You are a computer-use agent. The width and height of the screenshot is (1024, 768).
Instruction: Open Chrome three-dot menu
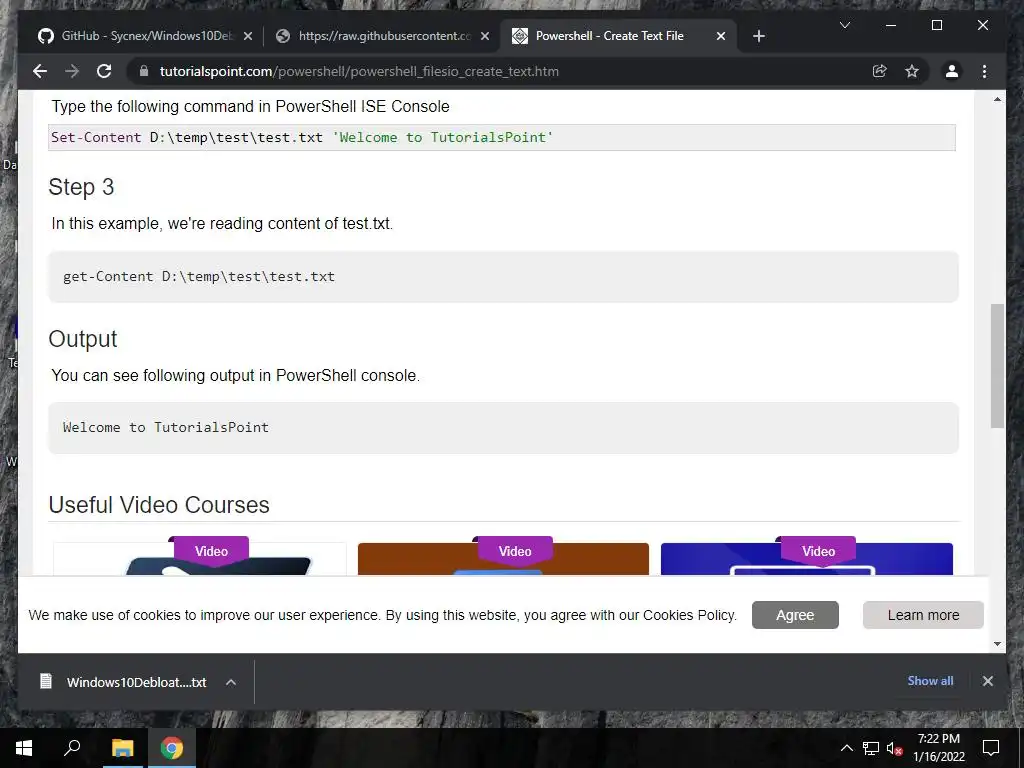[x=984, y=71]
